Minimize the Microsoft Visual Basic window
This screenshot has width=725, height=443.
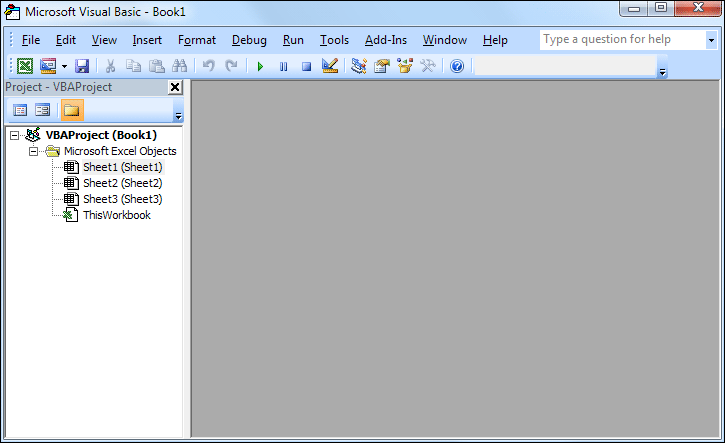pyautogui.click(x=634, y=8)
